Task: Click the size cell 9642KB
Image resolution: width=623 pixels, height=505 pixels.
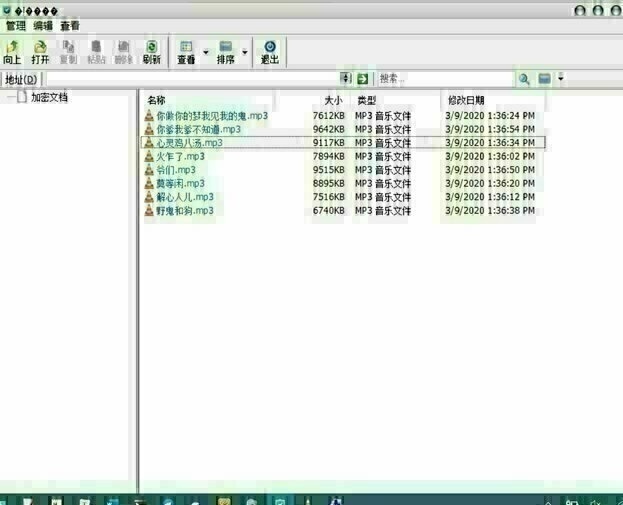Action: coord(329,129)
